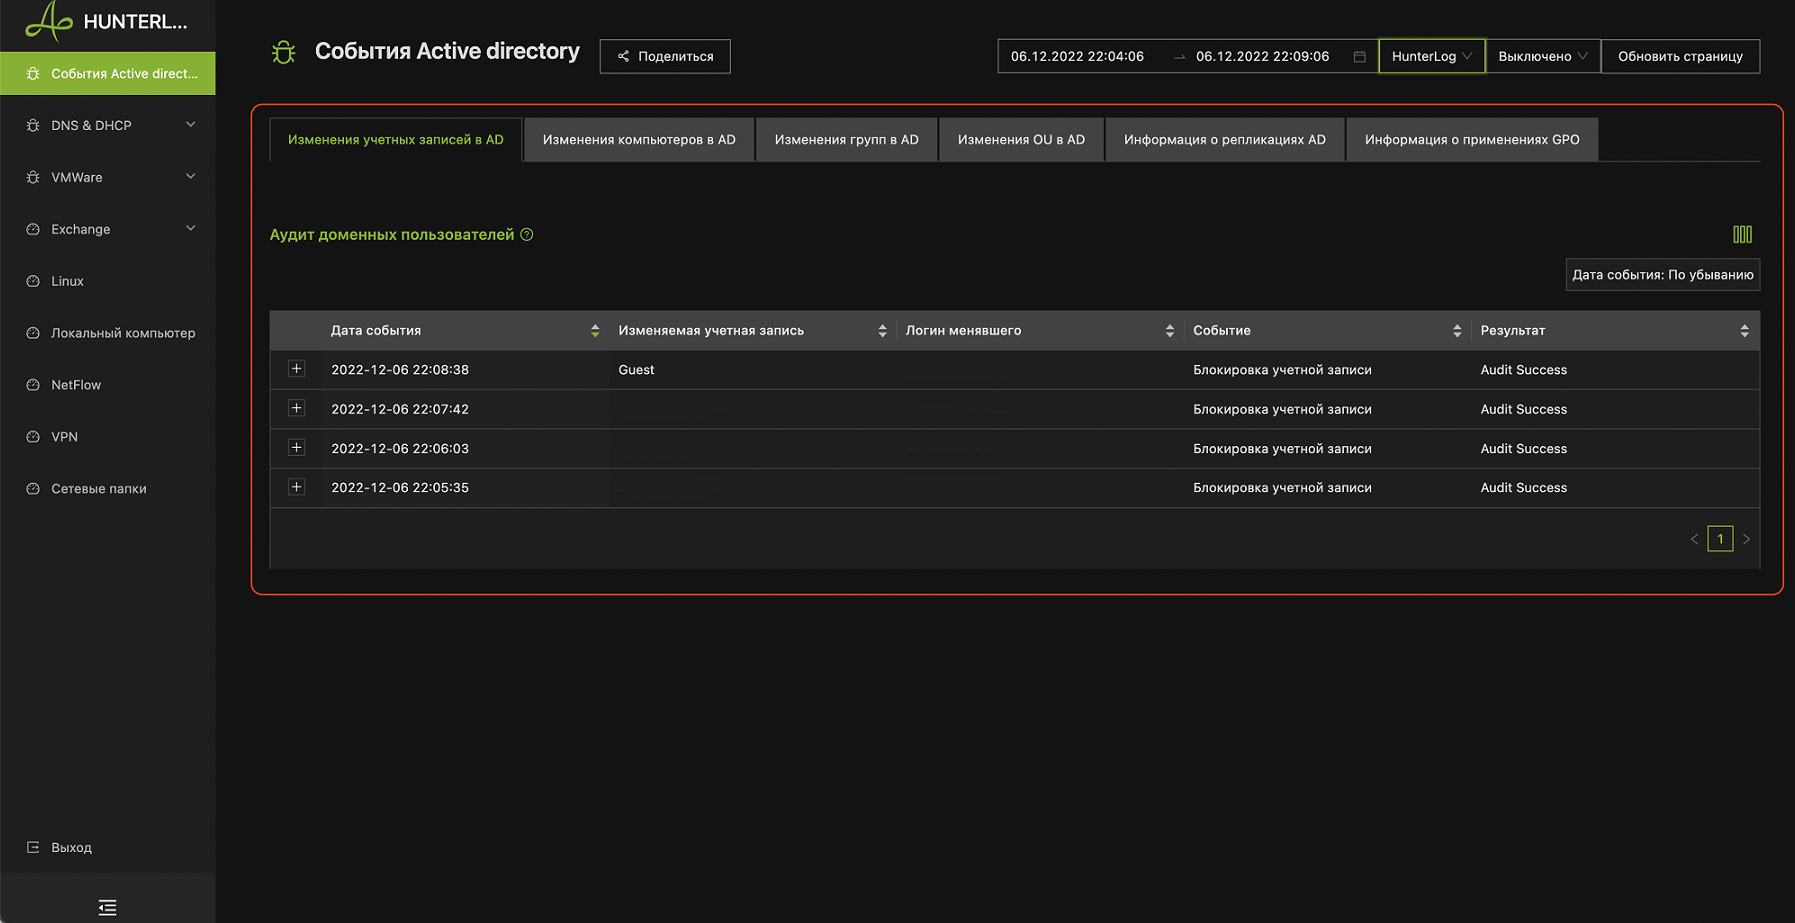The image size is (1795, 923).
Task: Sort by Изменяемая учетная запись arrows
Action: pos(882,331)
